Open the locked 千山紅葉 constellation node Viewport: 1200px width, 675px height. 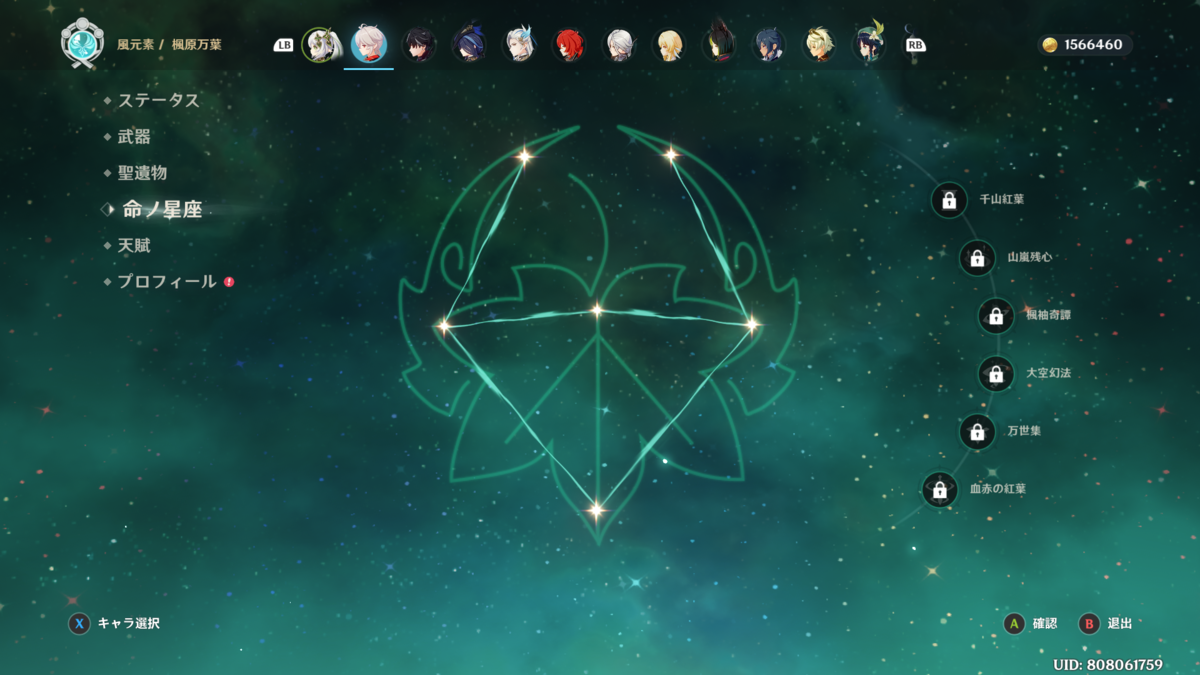pos(949,200)
